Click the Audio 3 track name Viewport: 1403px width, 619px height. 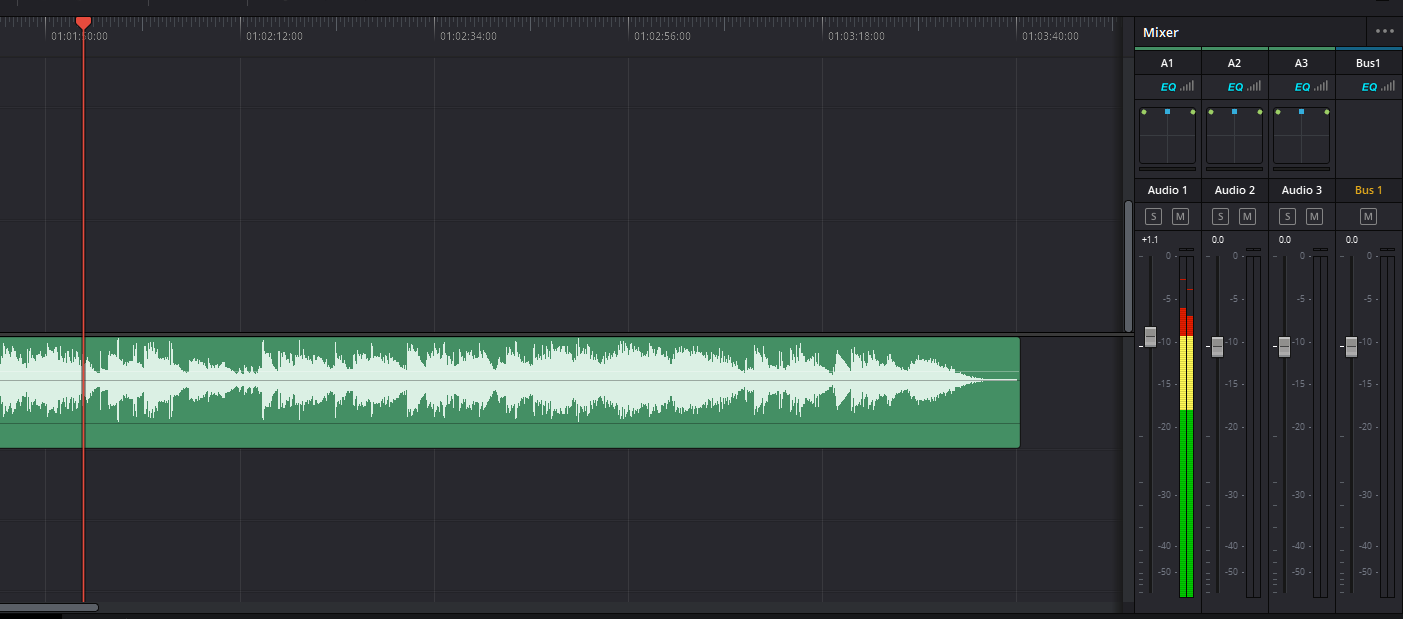[1301, 190]
